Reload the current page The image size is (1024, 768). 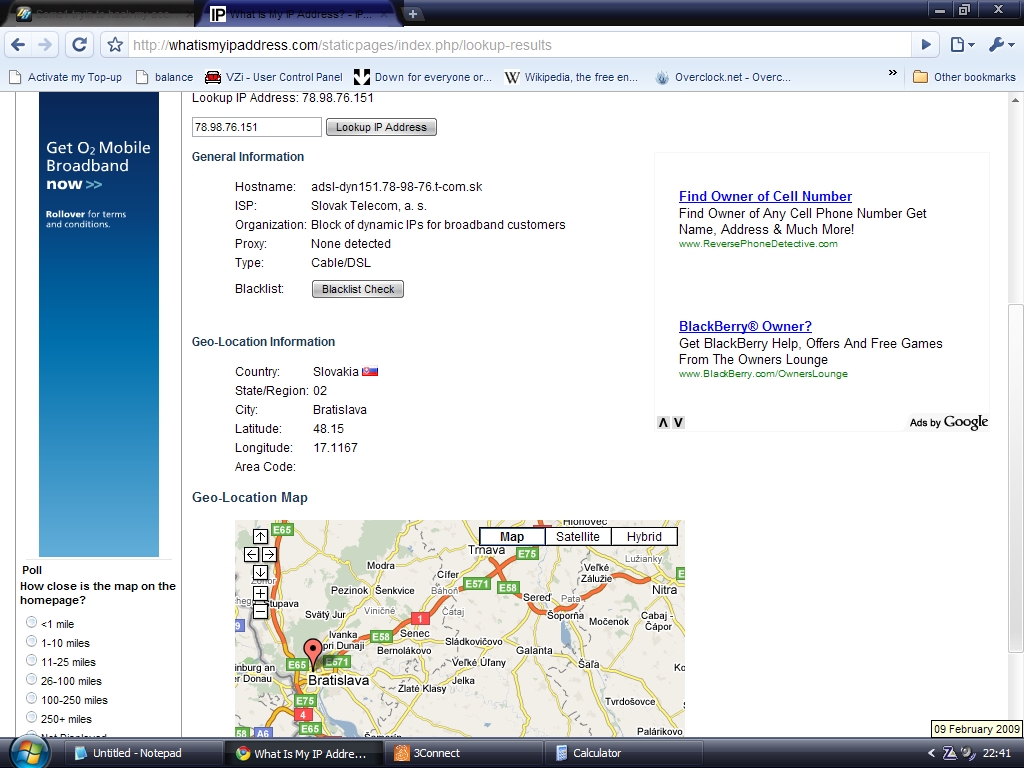point(80,45)
